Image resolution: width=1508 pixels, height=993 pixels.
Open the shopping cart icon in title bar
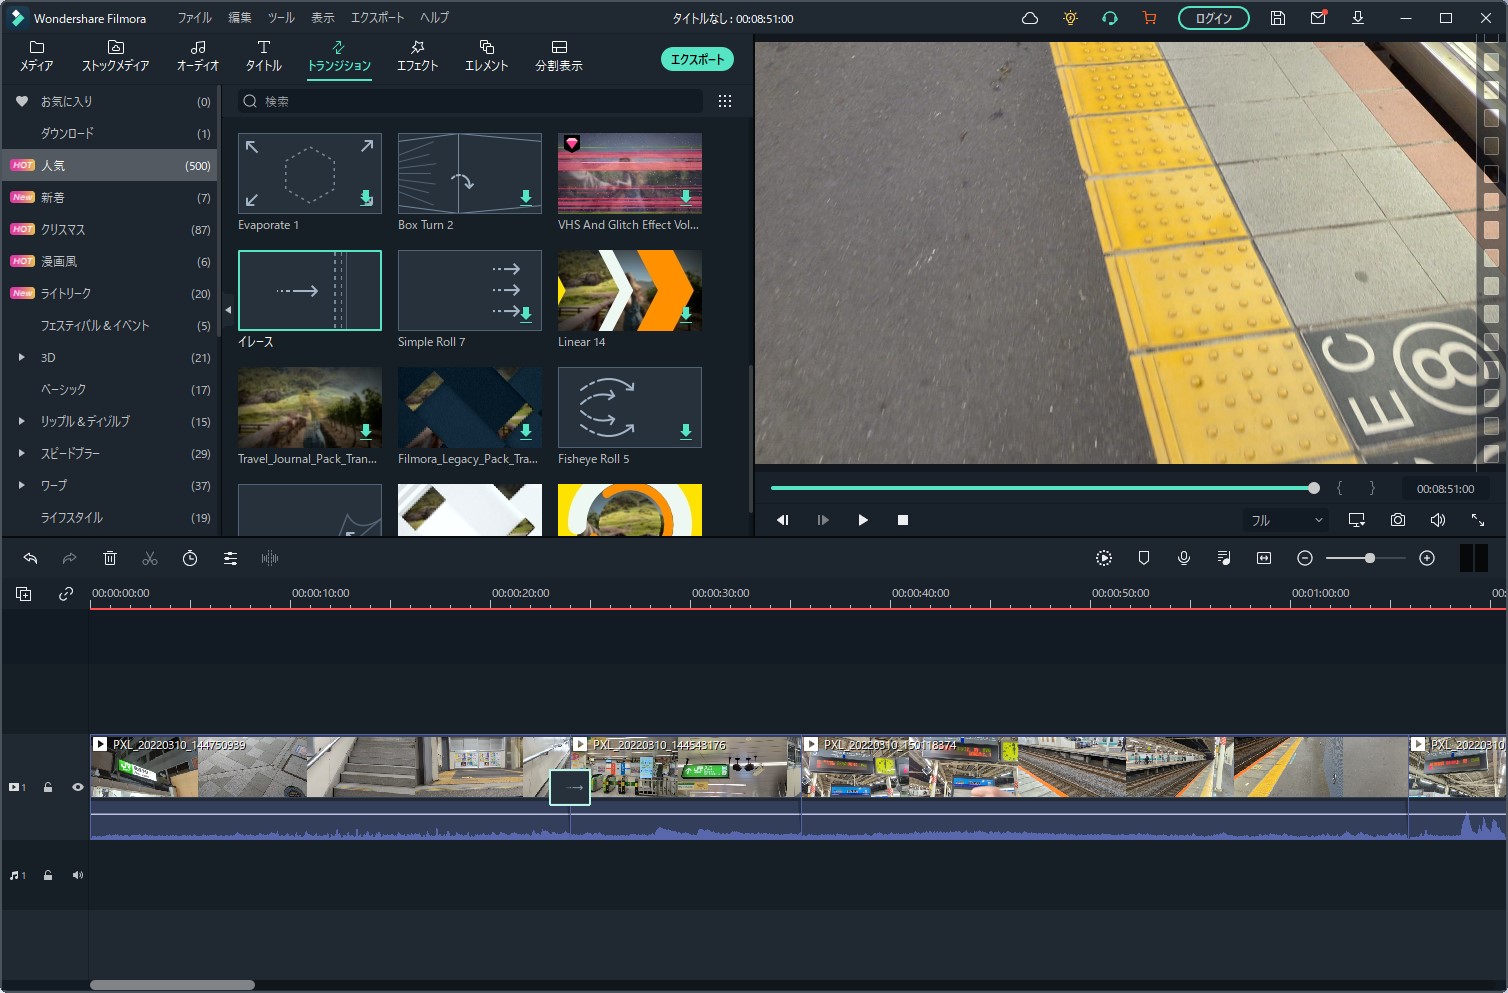(x=1149, y=18)
